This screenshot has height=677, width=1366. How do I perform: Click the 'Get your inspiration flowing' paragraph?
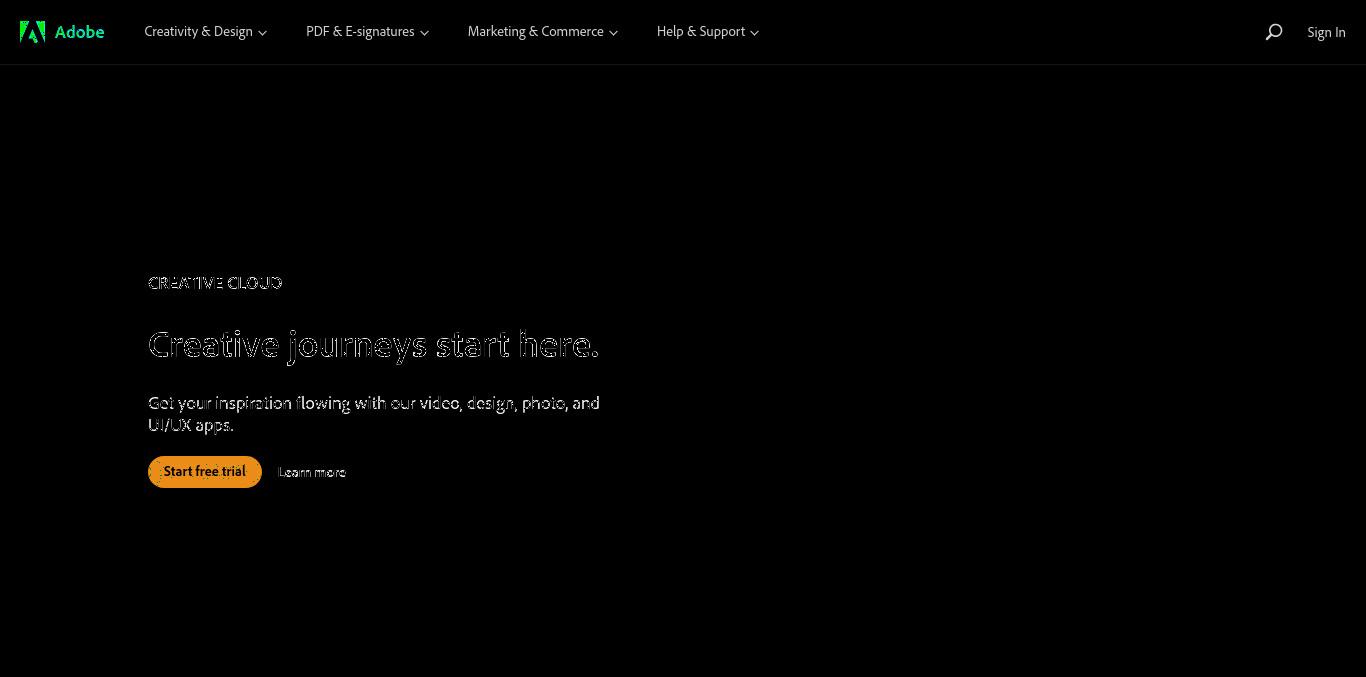point(374,414)
